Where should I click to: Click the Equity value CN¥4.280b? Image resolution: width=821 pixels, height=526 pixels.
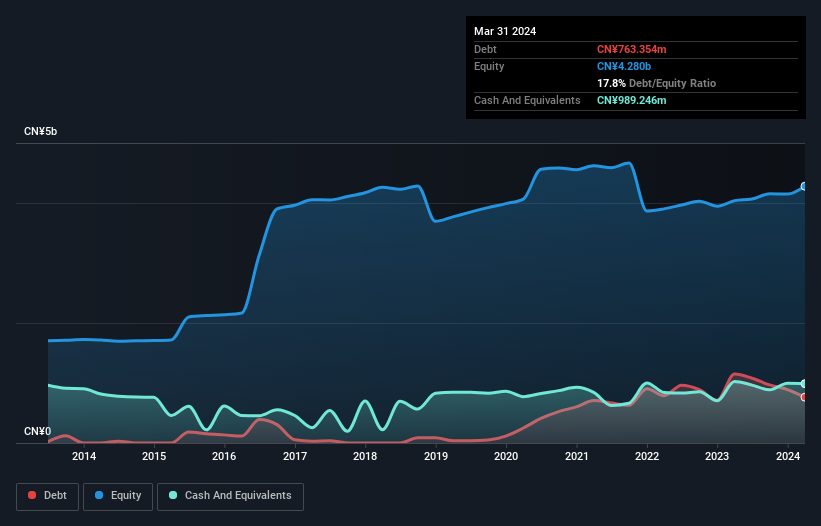coord(626,66)
